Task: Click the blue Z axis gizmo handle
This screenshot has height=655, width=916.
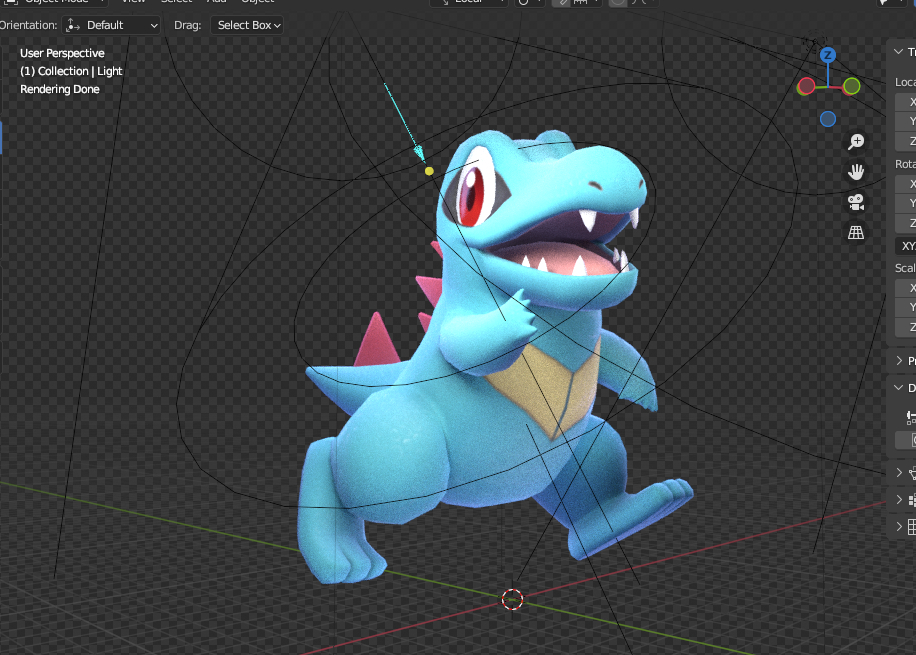Action: tap(827, 55)
